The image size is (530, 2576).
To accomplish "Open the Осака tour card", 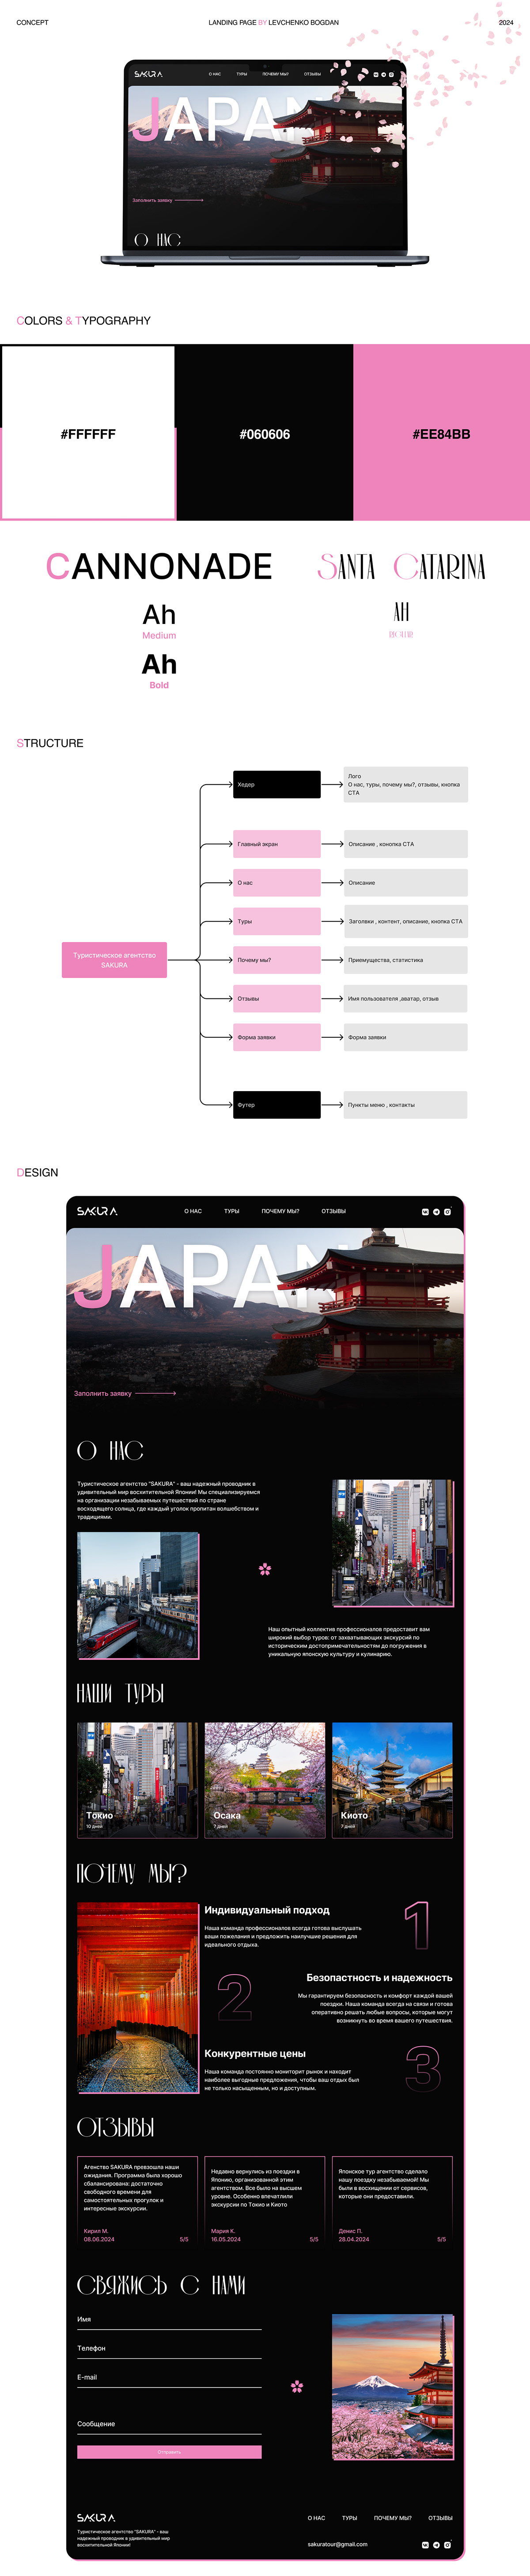I will [x=265, y=1780].
